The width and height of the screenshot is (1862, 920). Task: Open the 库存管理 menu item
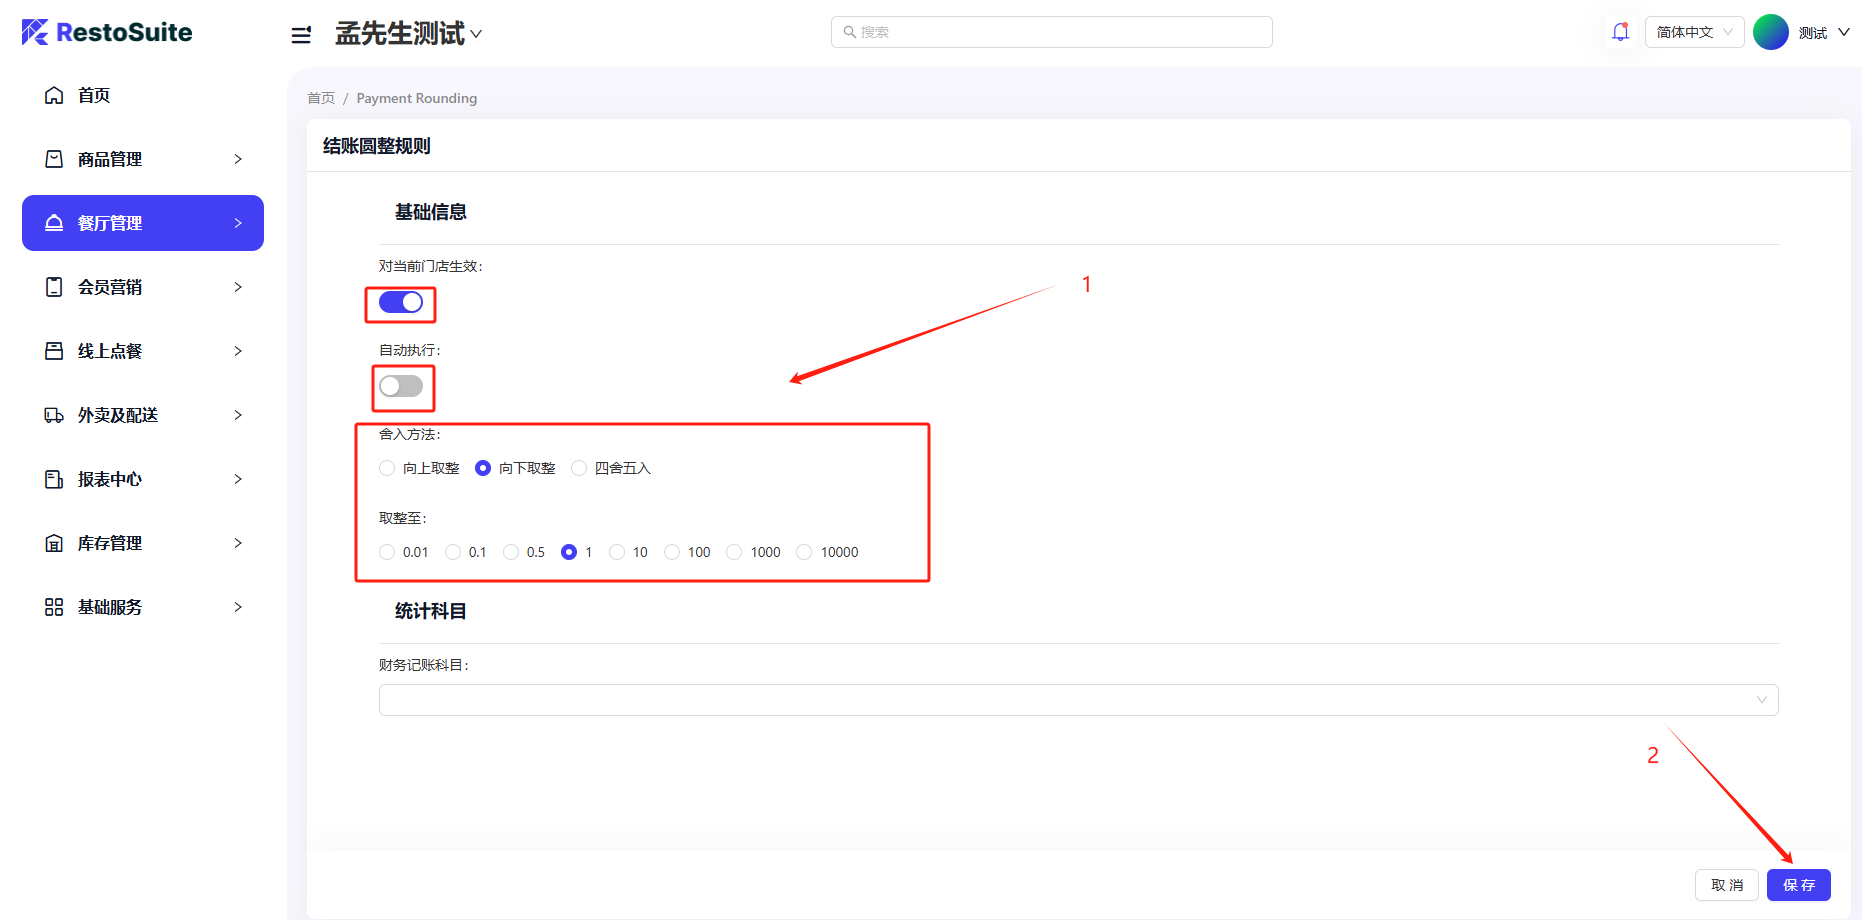[143, 543]
